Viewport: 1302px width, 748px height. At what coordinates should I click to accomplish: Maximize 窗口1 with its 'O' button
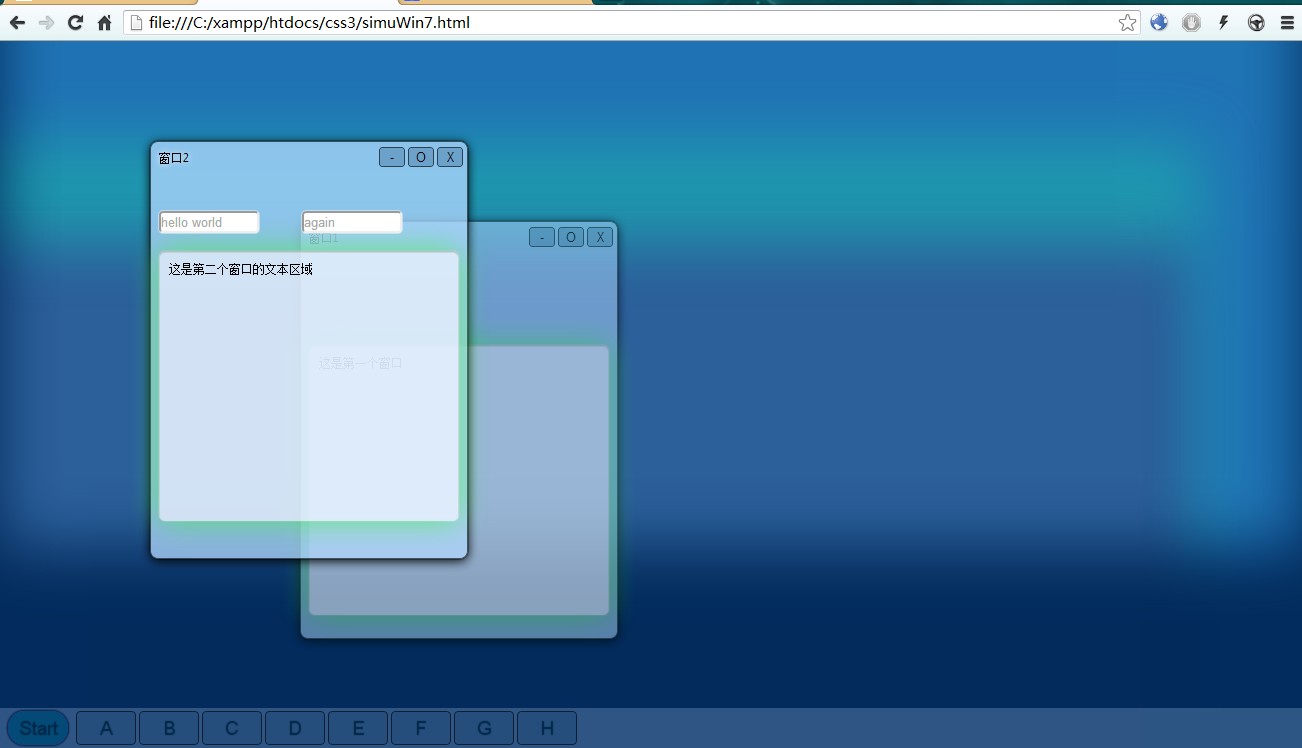(x=571, y=237)
